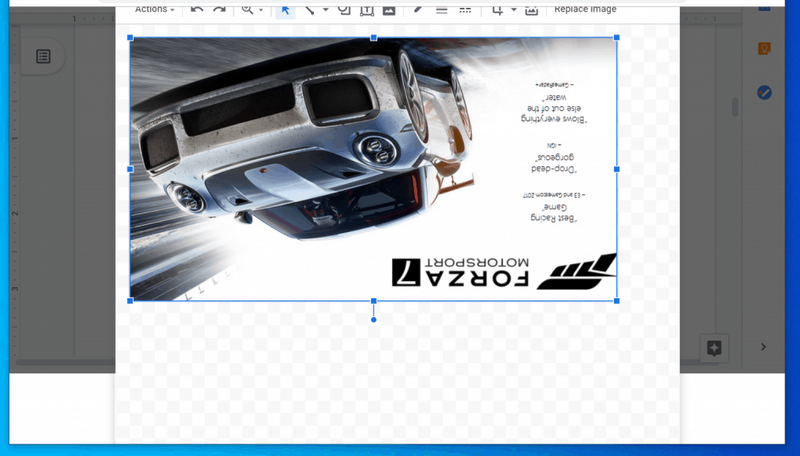Open the border color pencil tool

click(418, 9)
